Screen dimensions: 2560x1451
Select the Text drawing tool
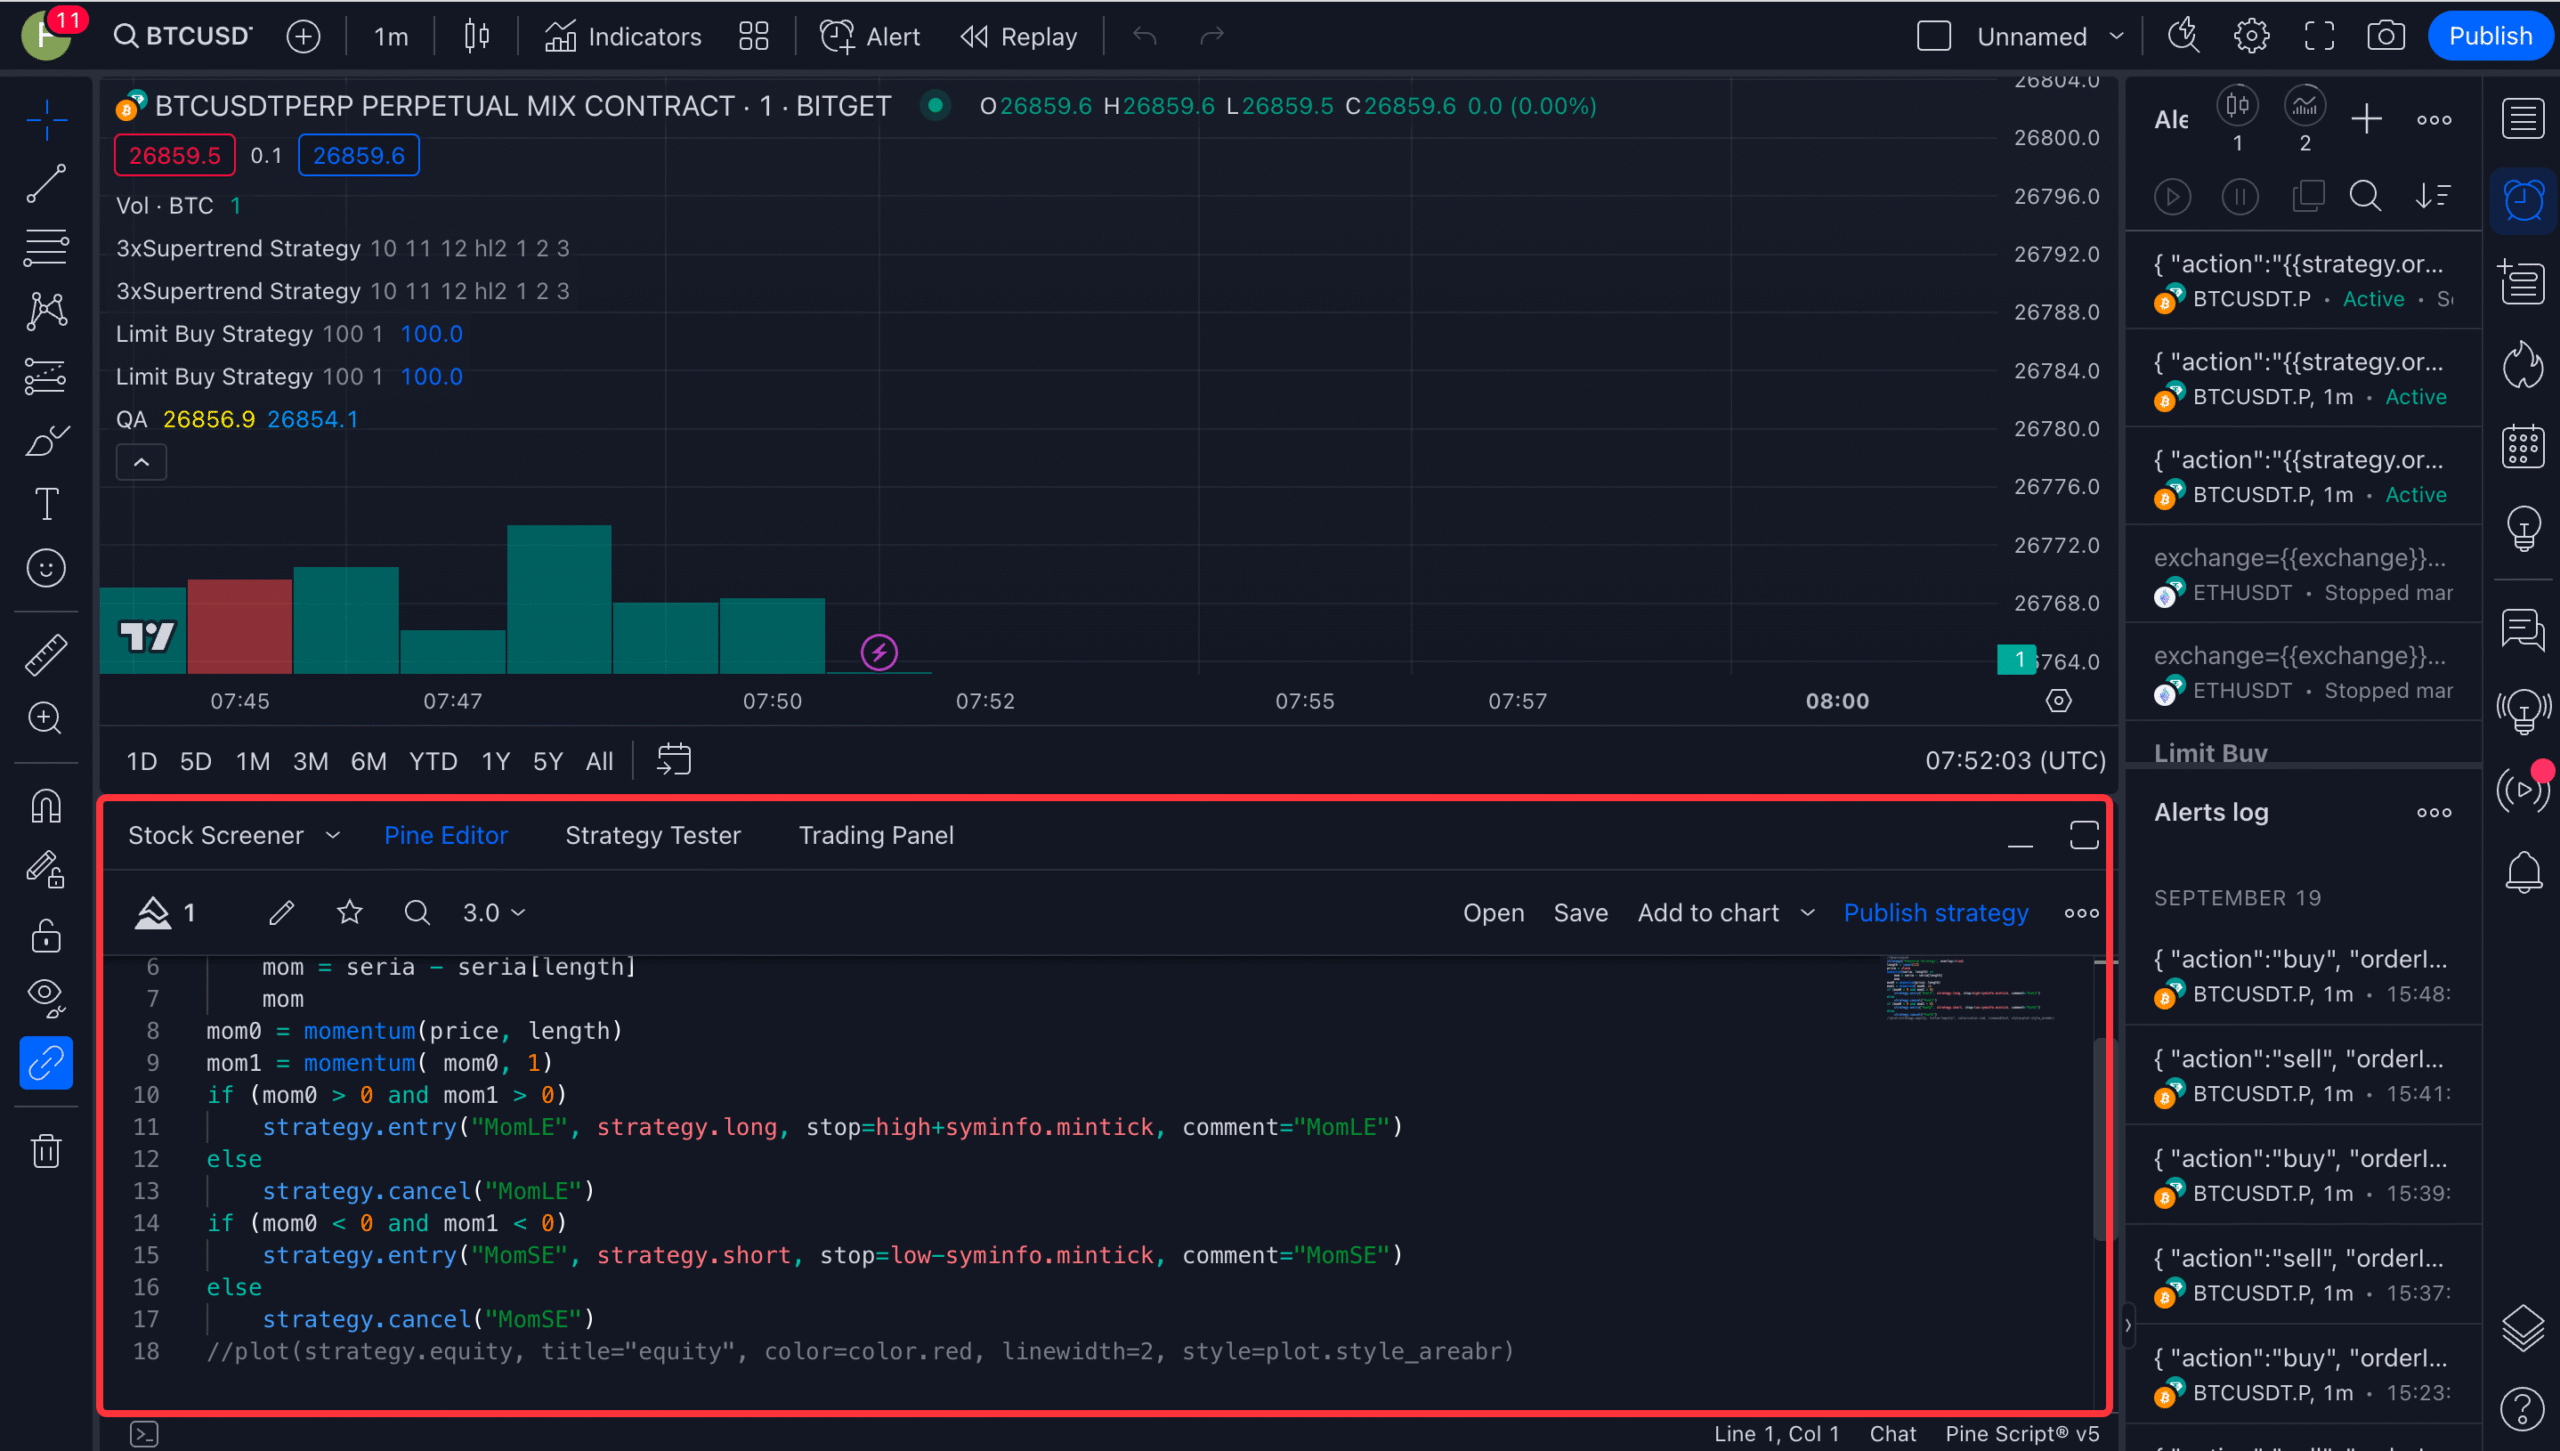[x=46, y=503]
